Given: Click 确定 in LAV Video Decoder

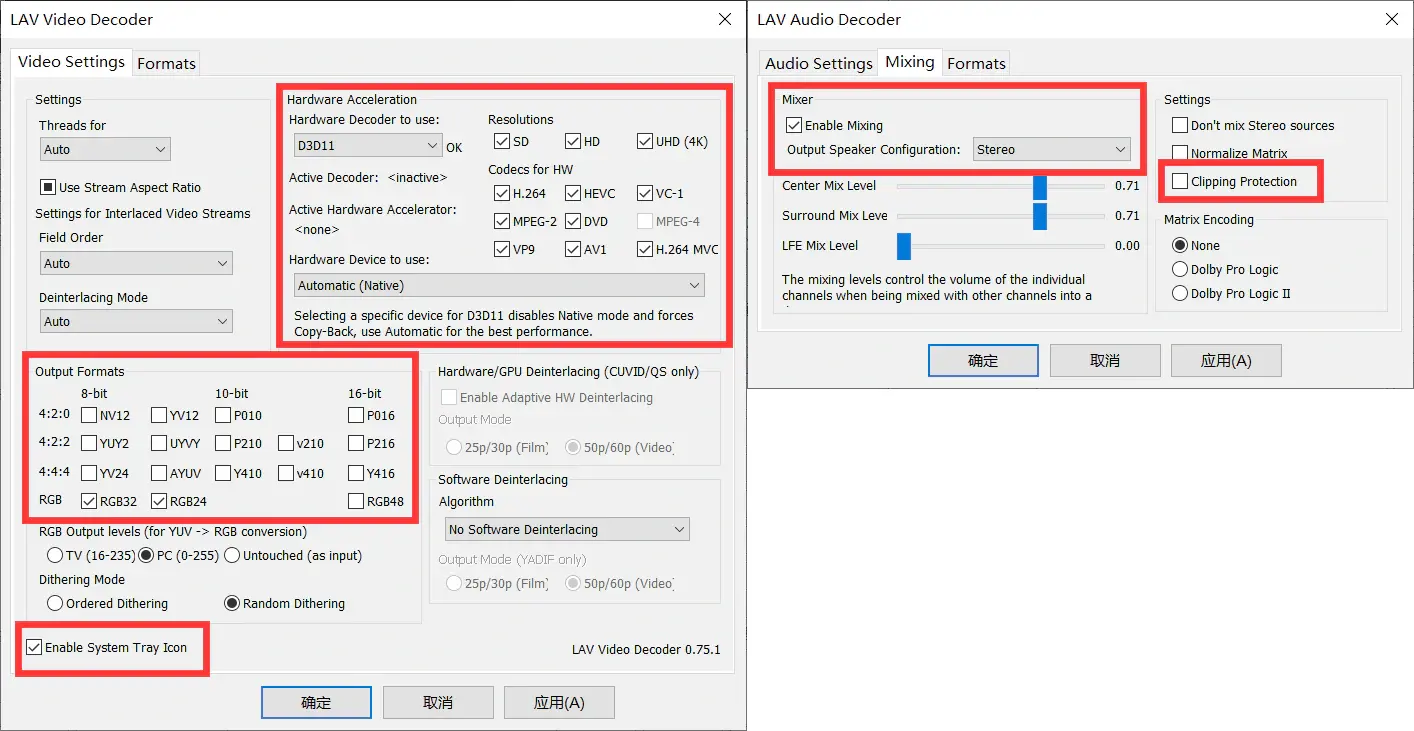Looking at the screenshot, I should pos(316,702).
